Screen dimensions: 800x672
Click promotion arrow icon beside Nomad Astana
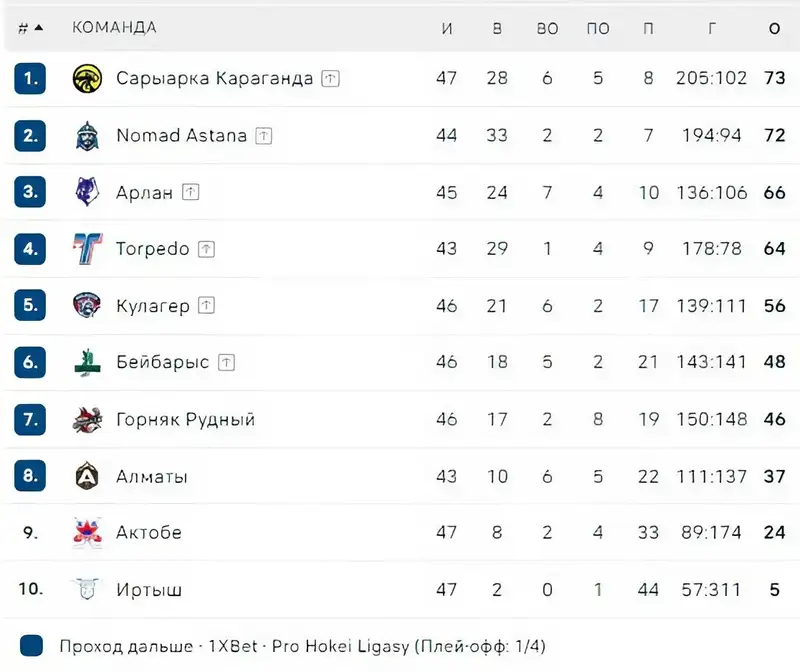pos(264,135)
